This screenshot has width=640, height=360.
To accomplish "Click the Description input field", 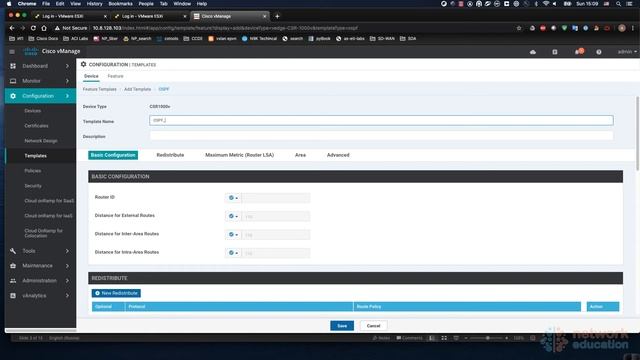I will [381, 136].
